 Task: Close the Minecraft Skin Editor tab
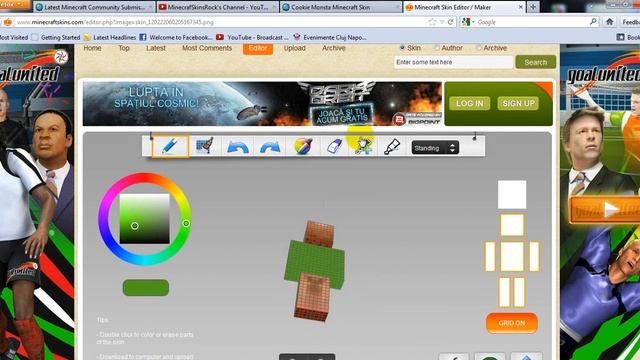(520, 7)
